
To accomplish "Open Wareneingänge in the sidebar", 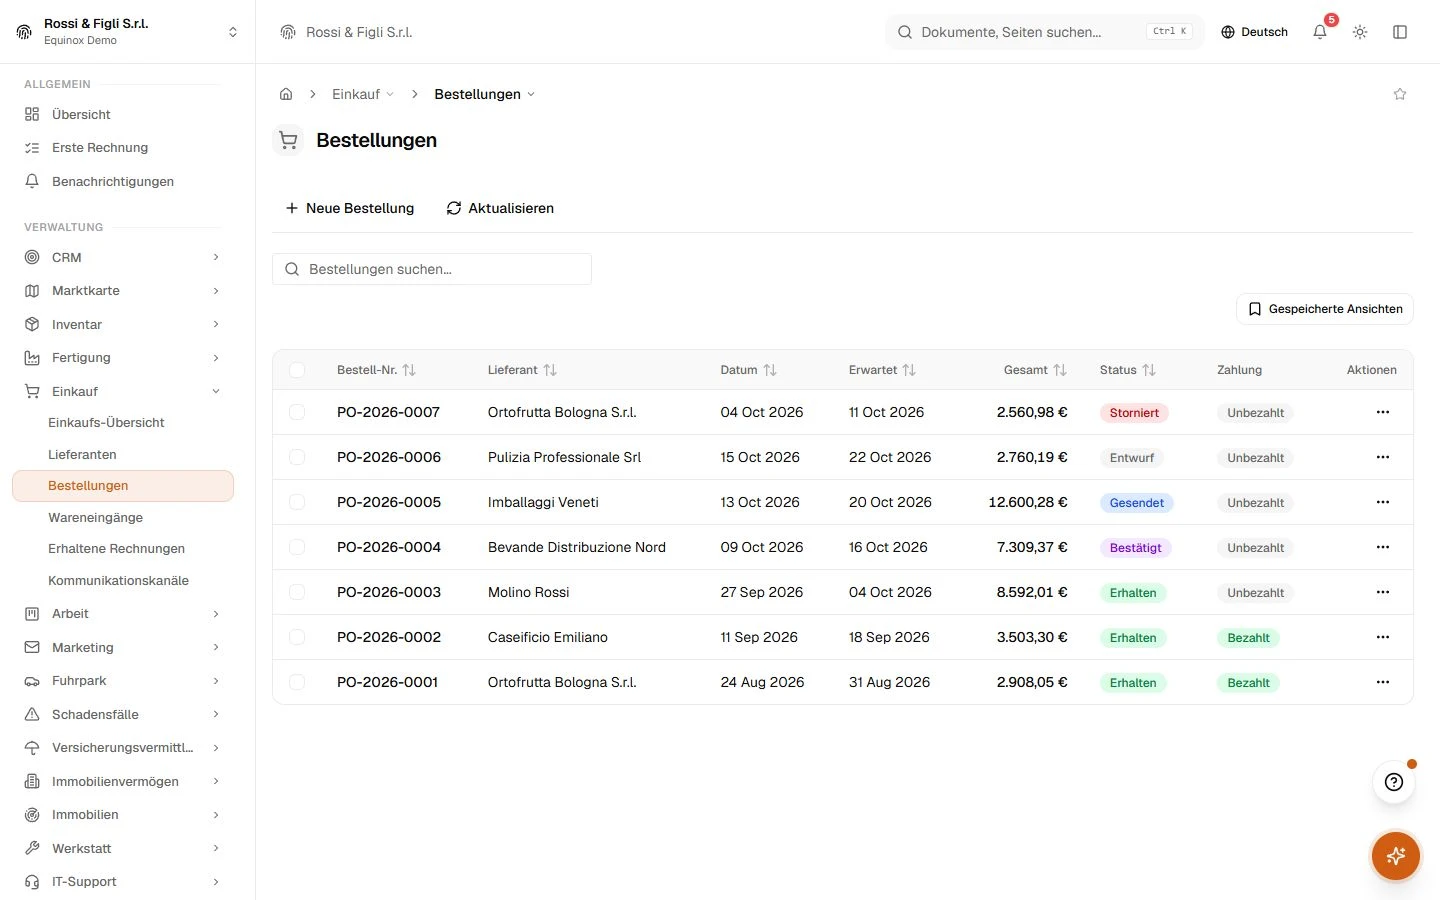I will coord(95,517).
